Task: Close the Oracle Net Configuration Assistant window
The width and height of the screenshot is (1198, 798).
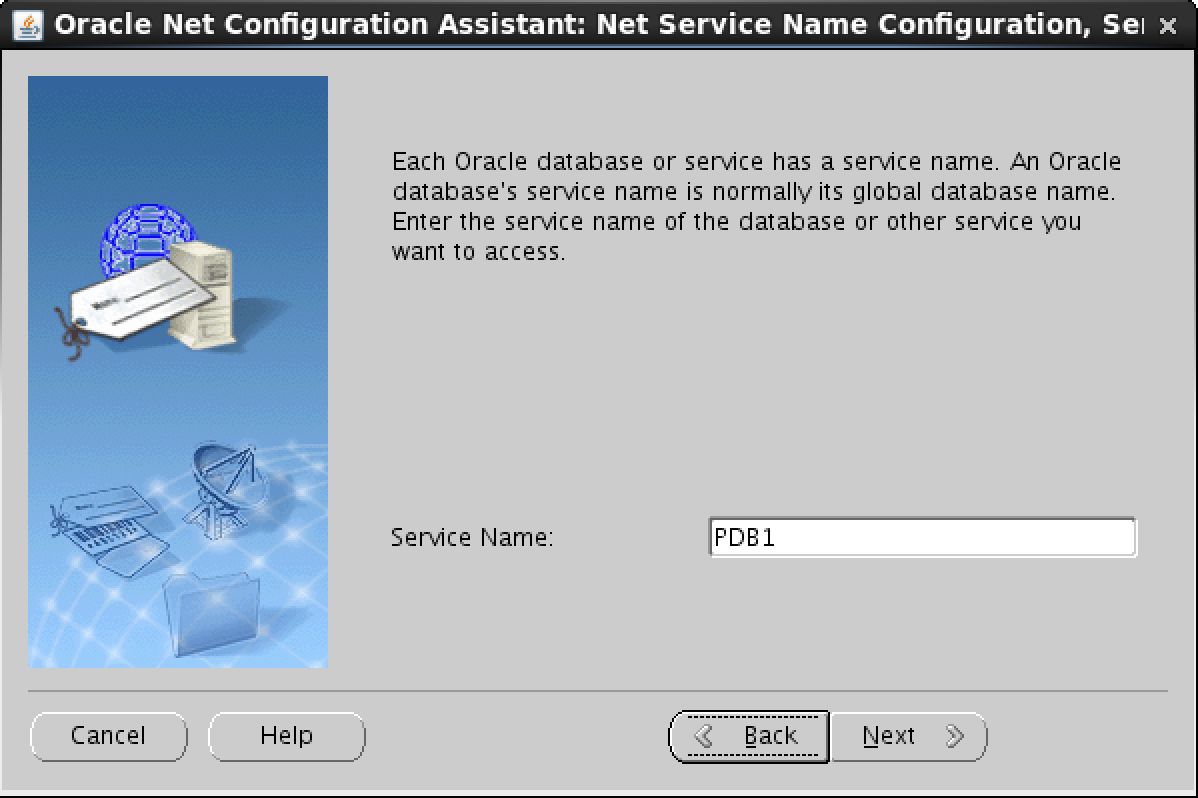Action: (x=1167, y=27)
